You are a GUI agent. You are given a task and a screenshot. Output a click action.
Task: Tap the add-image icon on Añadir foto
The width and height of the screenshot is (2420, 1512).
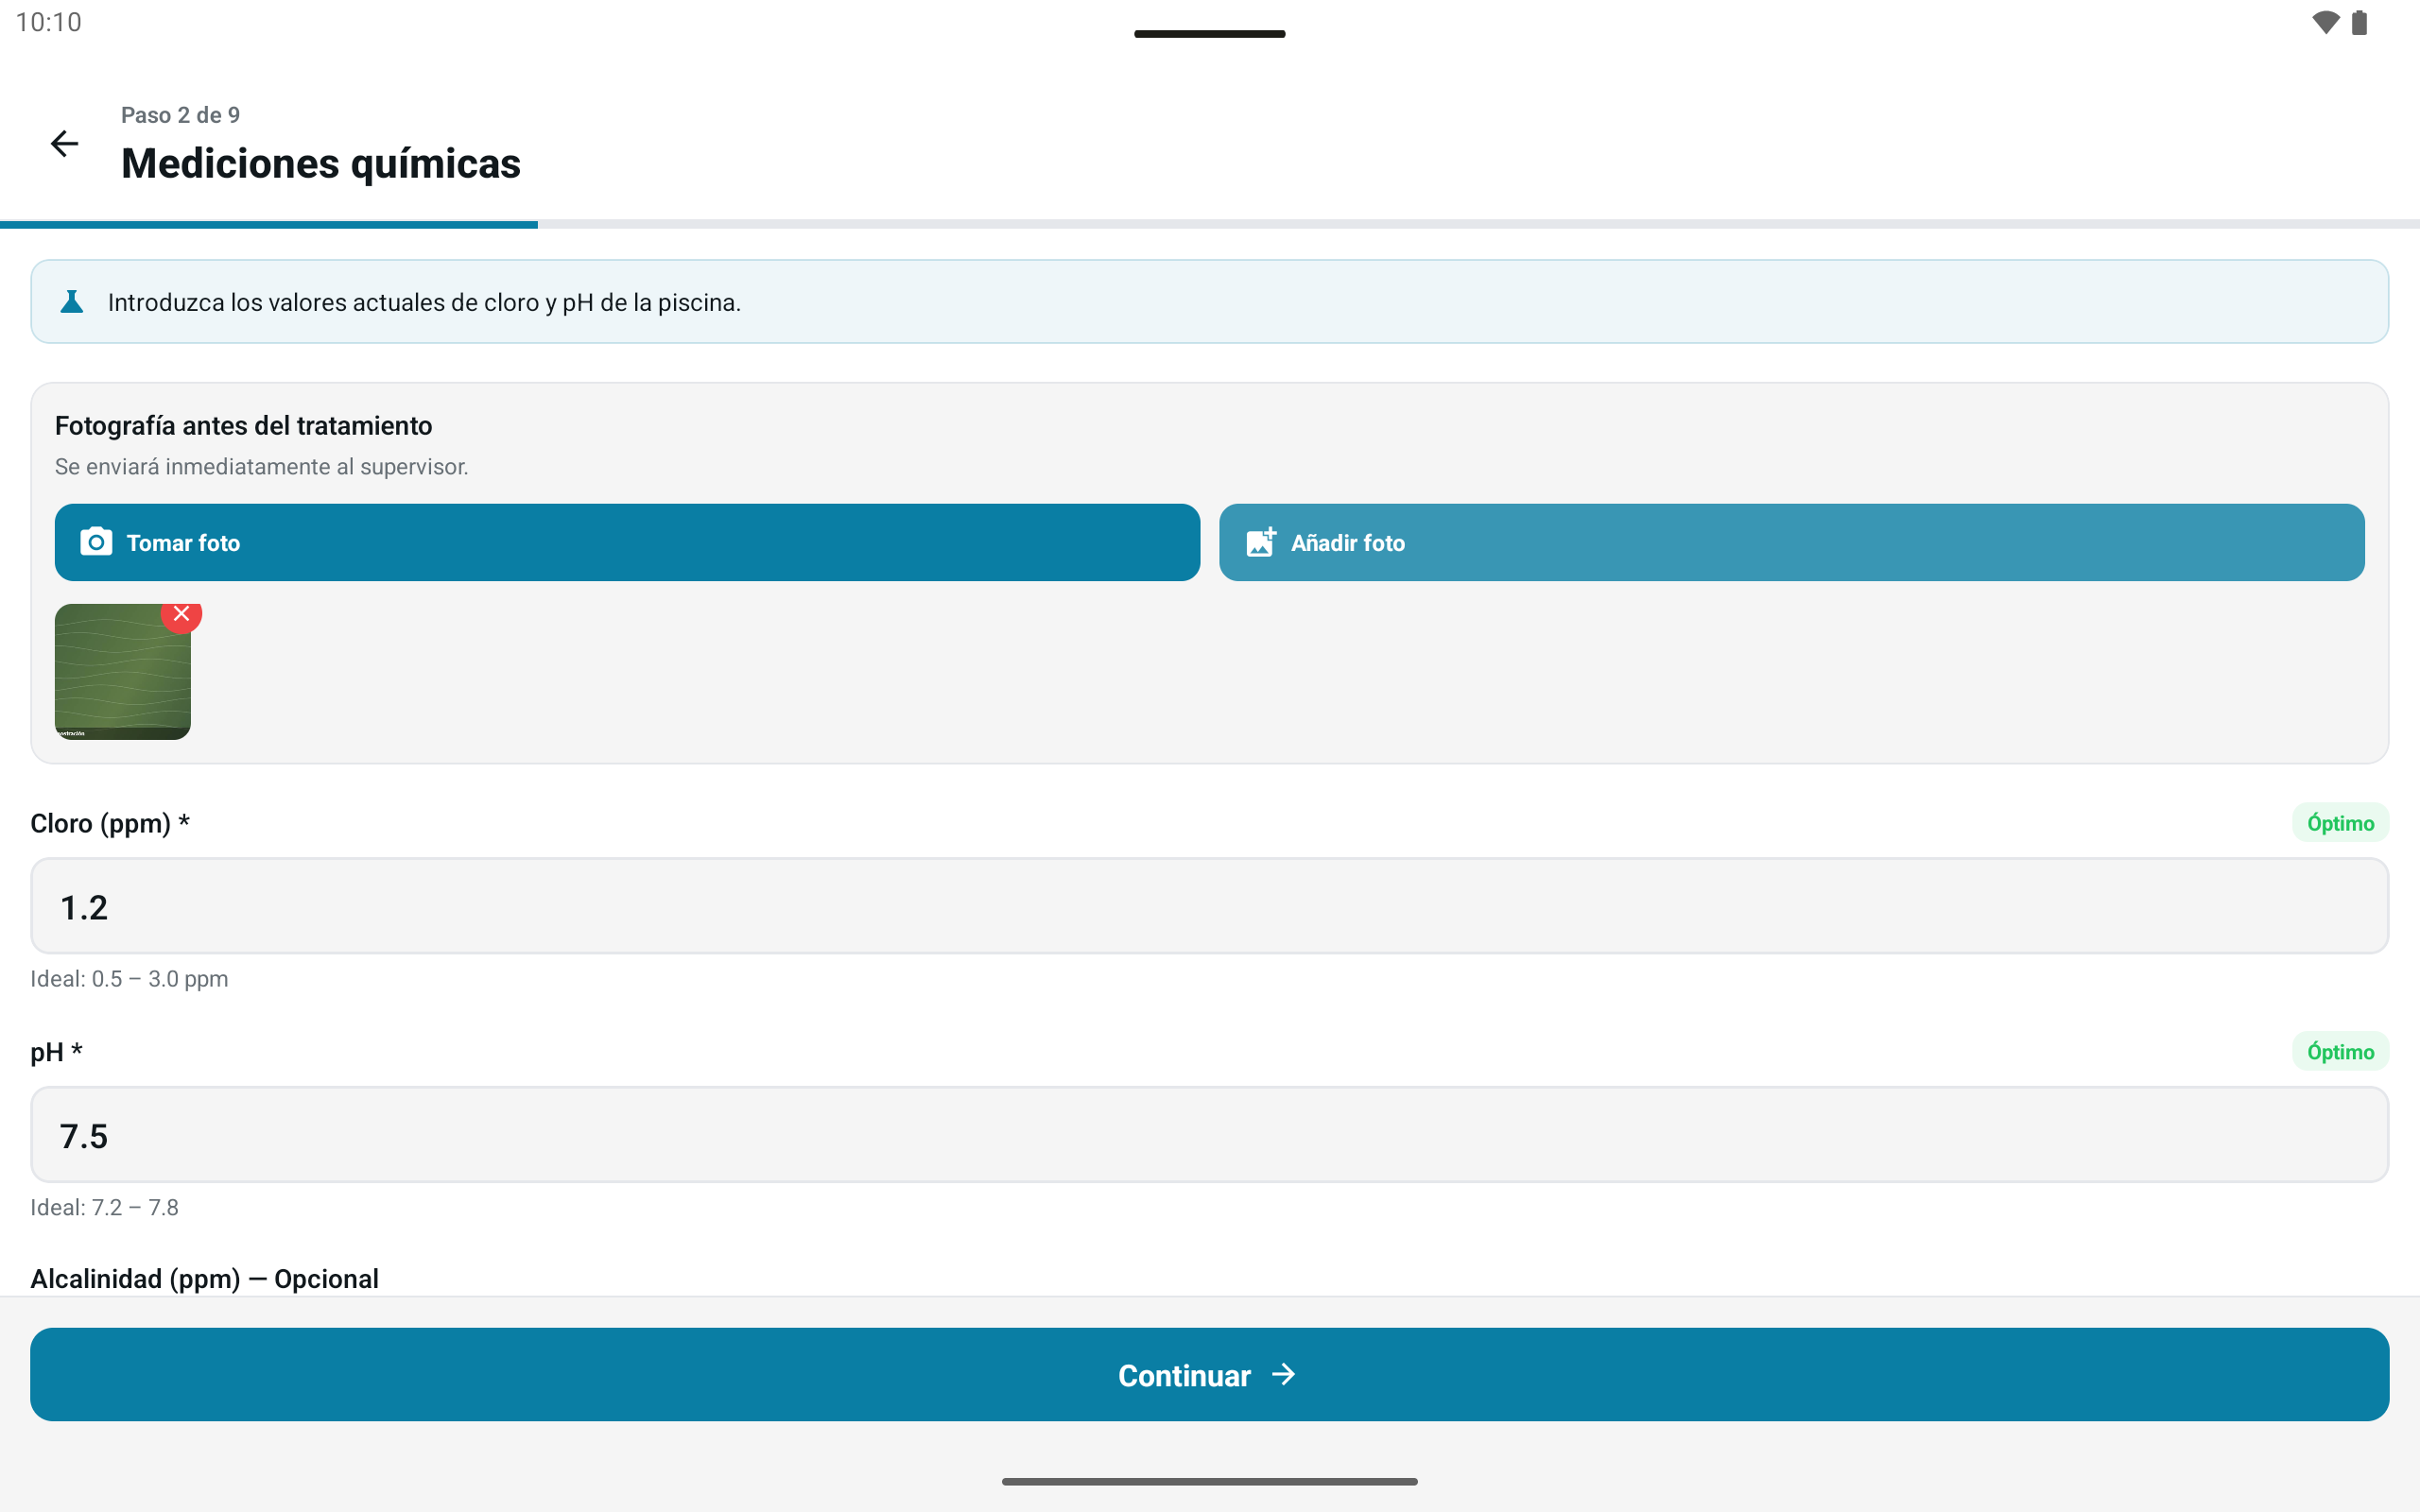[x=1260, y=542]
